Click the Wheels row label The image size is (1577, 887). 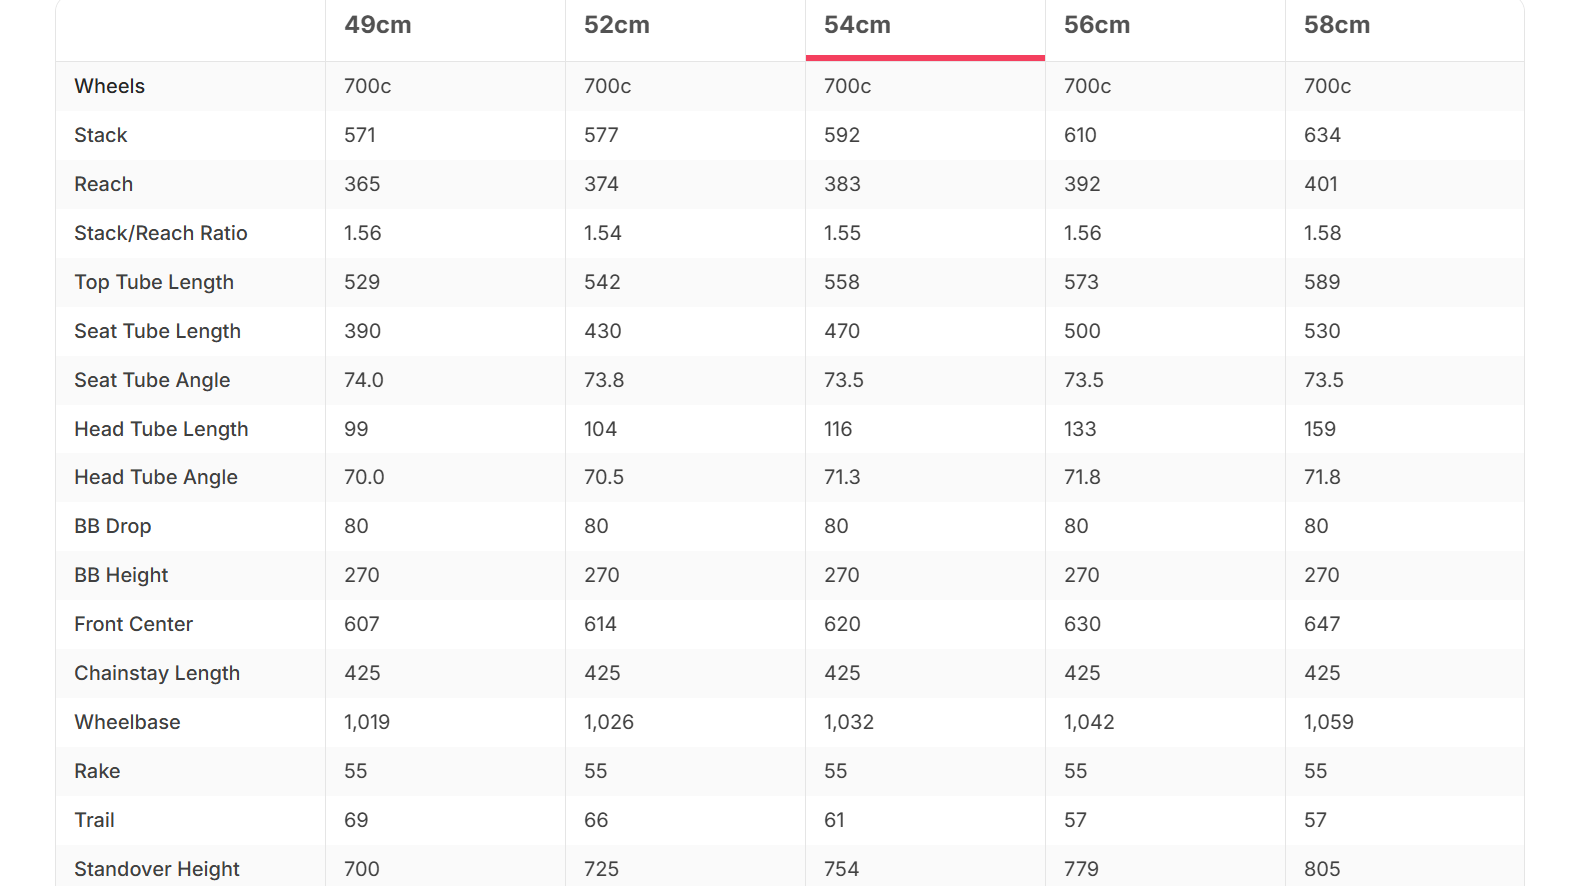pyautogui.click(x=110, y=86)
